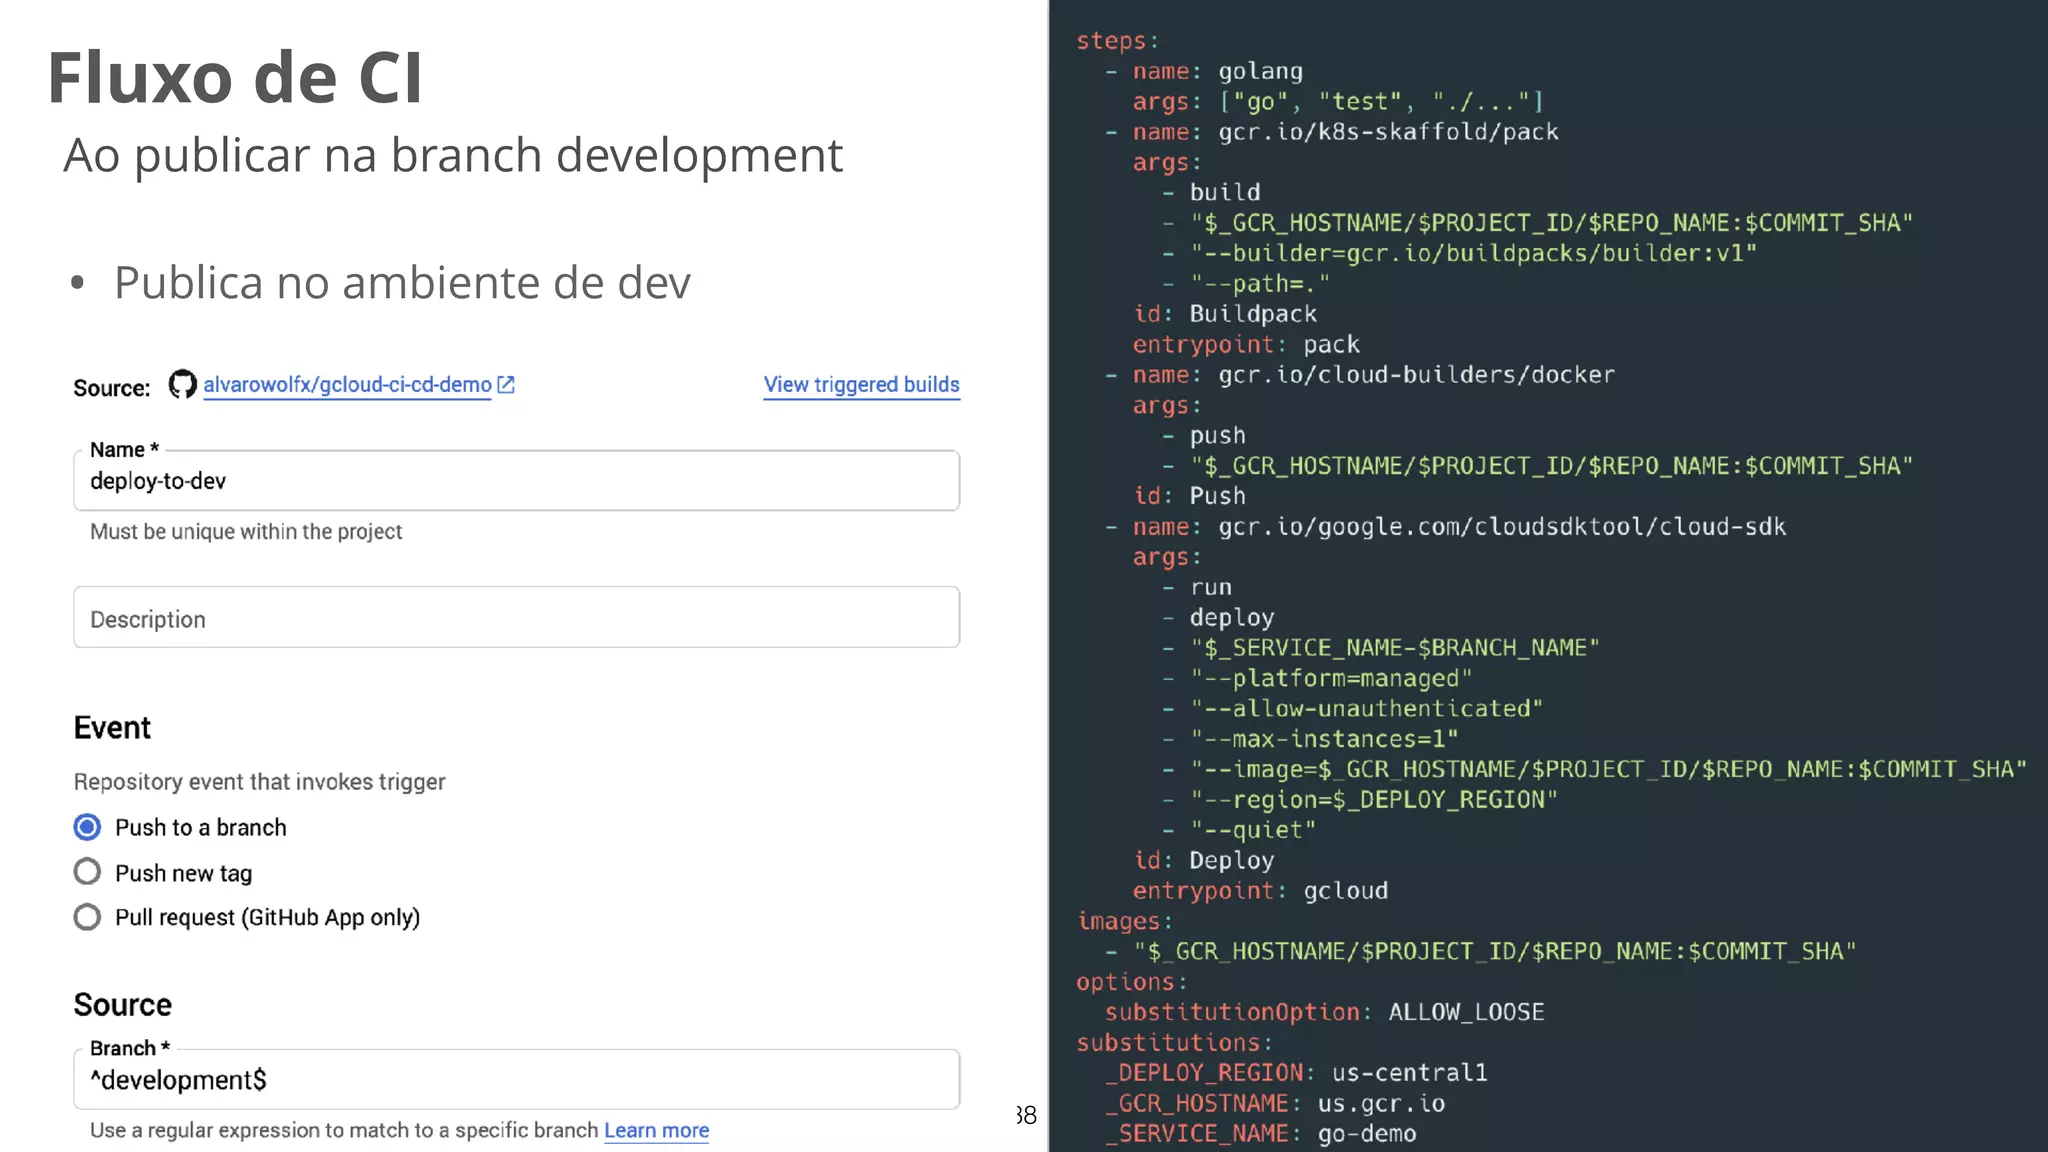
Task: Click the 'entrypoint: gcloud' line
Action: [x=1260, y=891]
